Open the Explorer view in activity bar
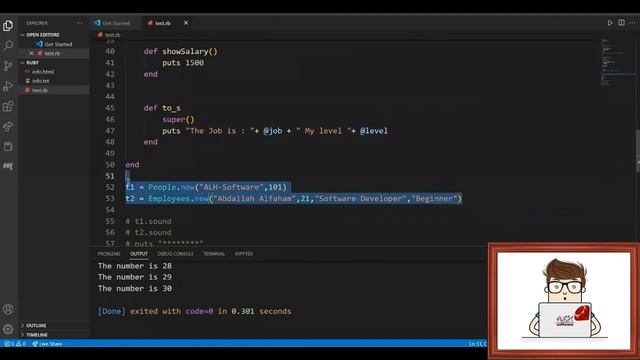Image resolution: width=640 pixels, height=360 pixels. pos(8,26)
